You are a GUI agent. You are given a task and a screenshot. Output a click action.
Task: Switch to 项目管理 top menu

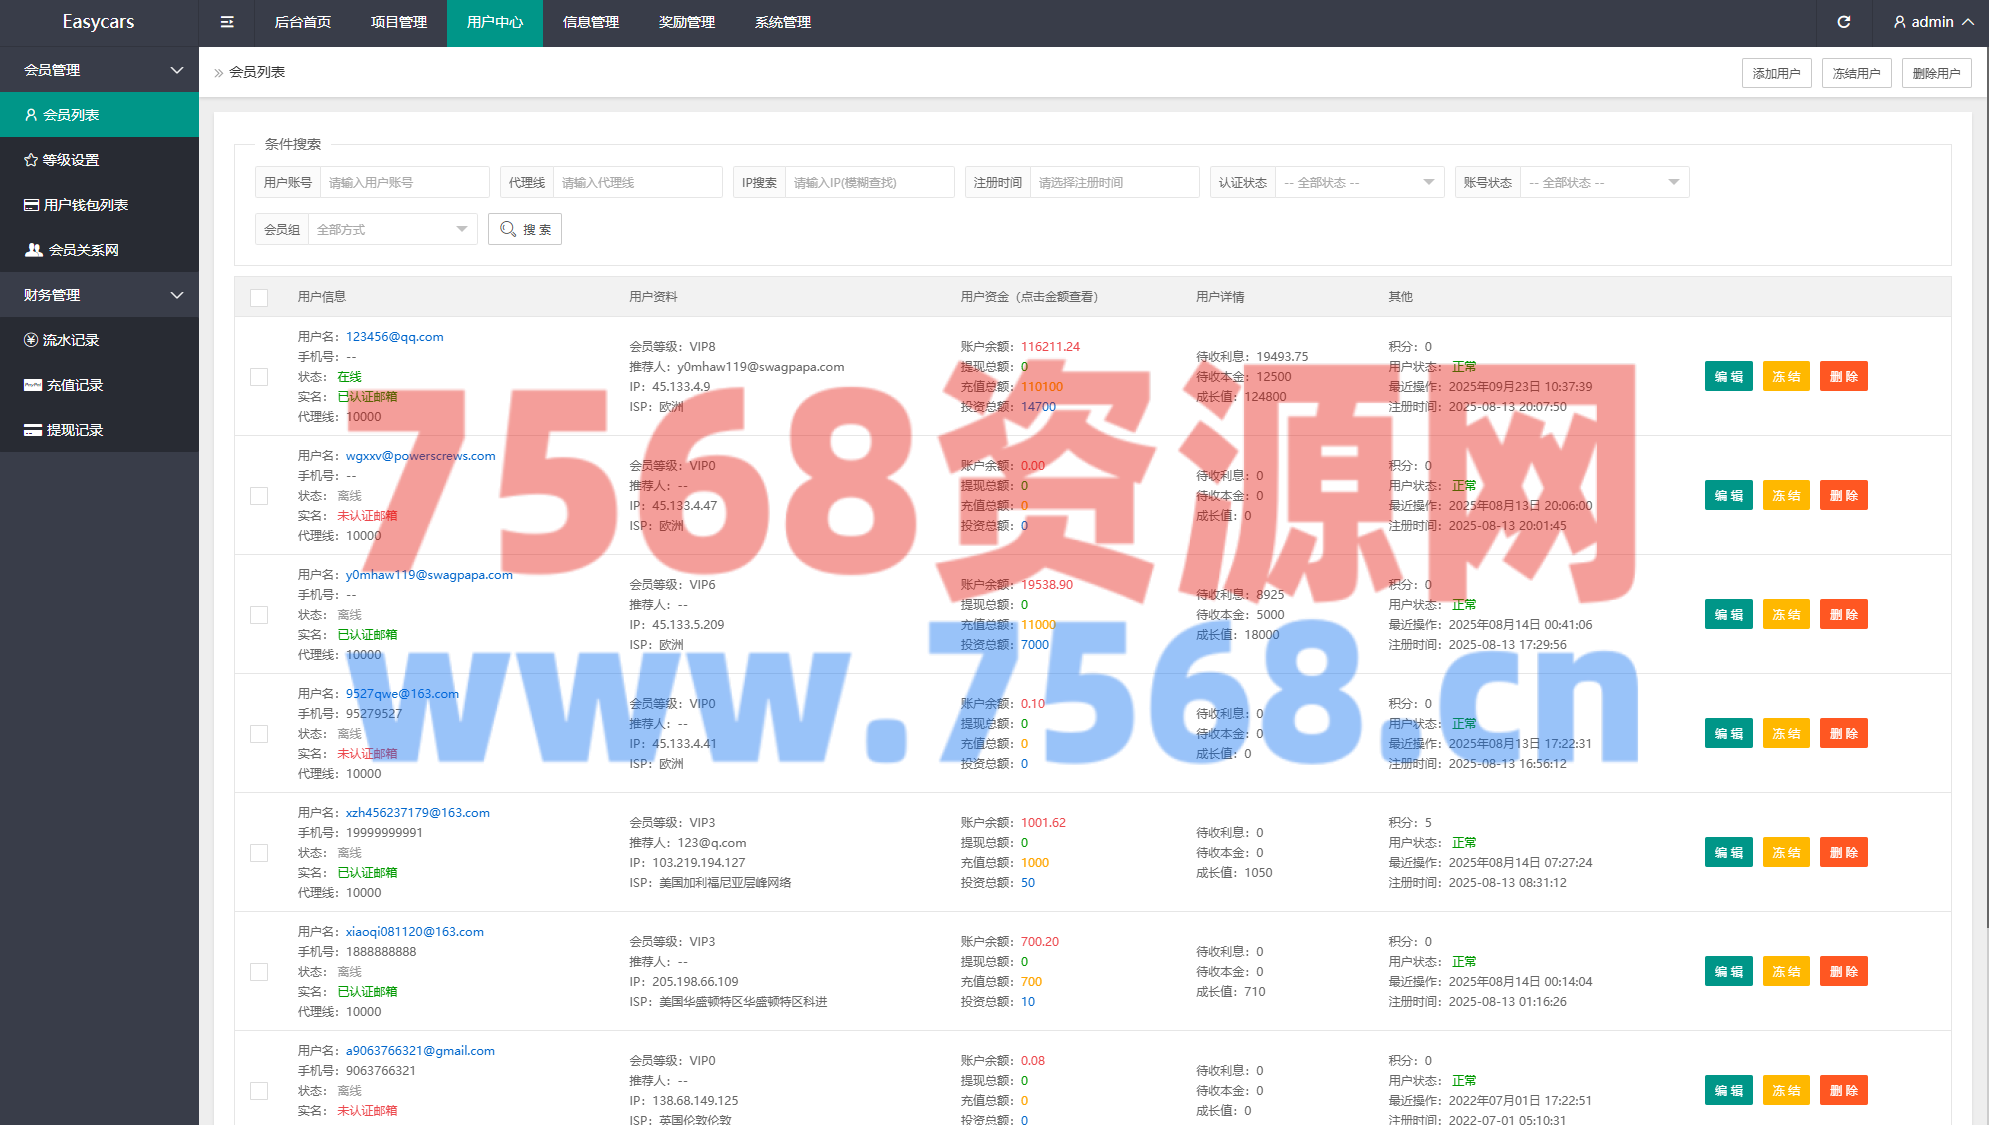pyautogui.click(x=398, y=22)
